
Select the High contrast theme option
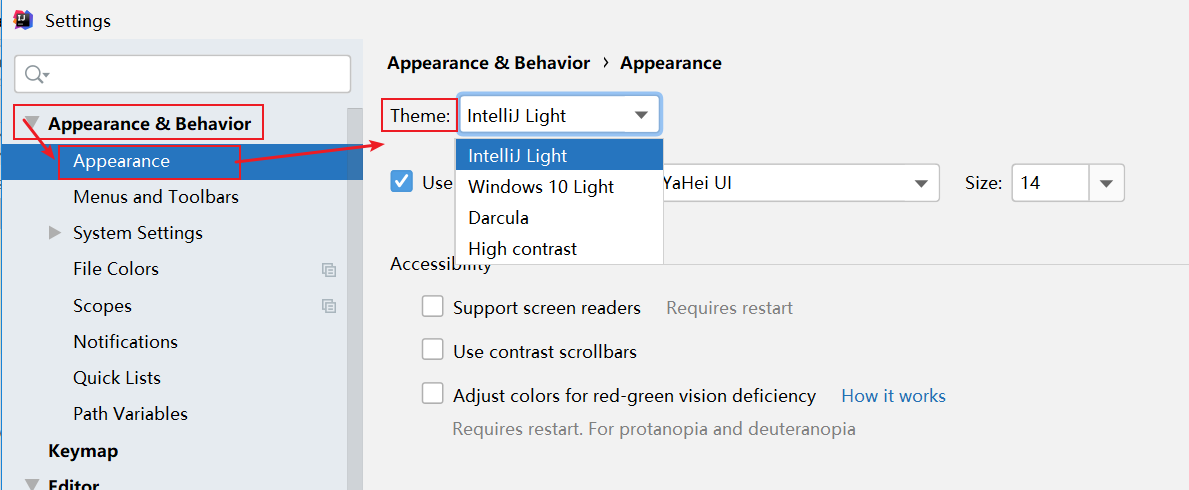click(x=522, y=248)
